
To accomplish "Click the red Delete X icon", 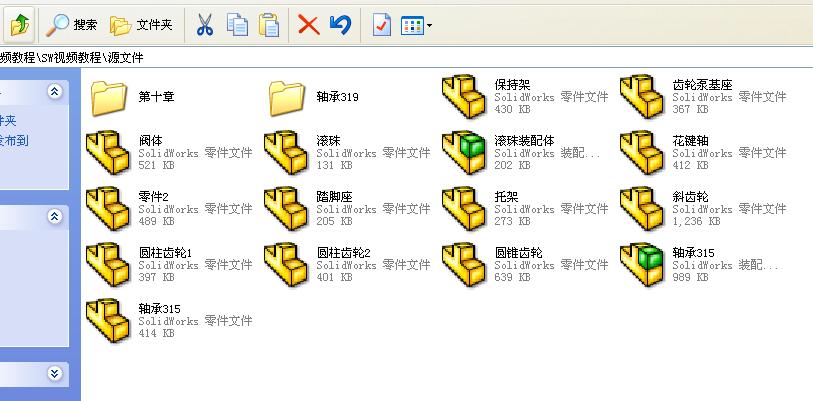I will 309,24.
